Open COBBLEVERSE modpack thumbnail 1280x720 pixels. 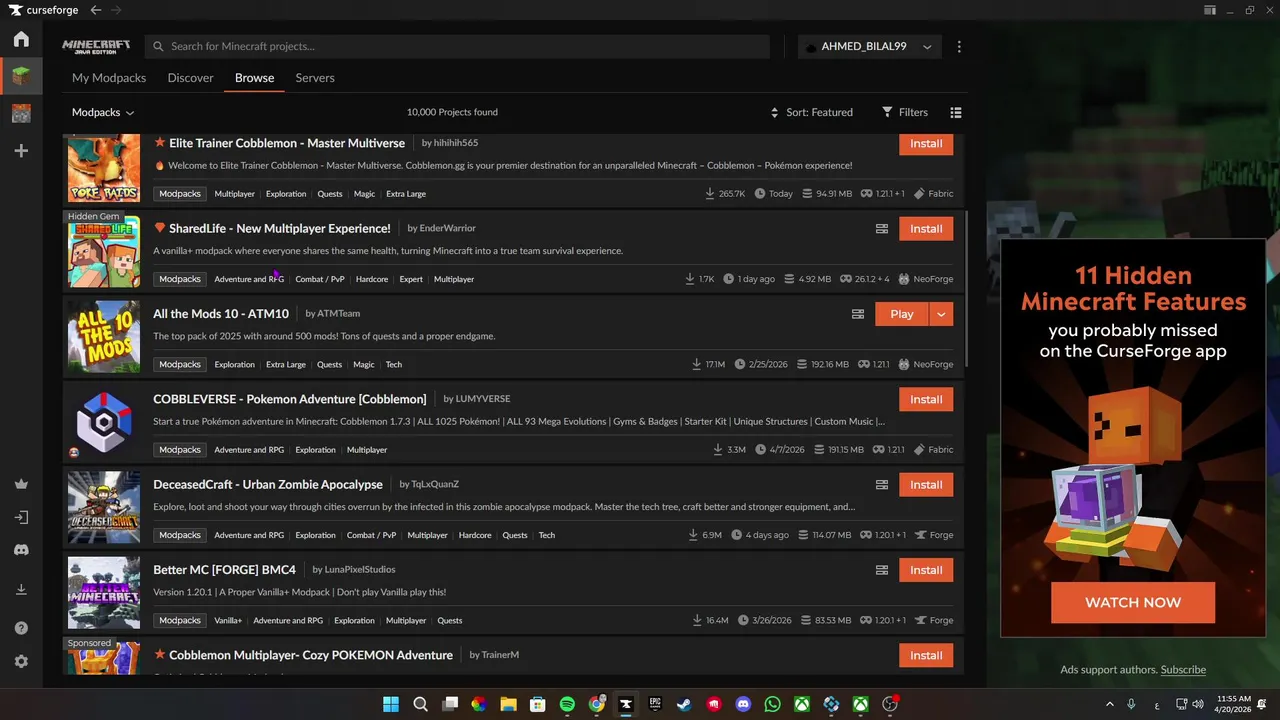[x=104, y=422]
